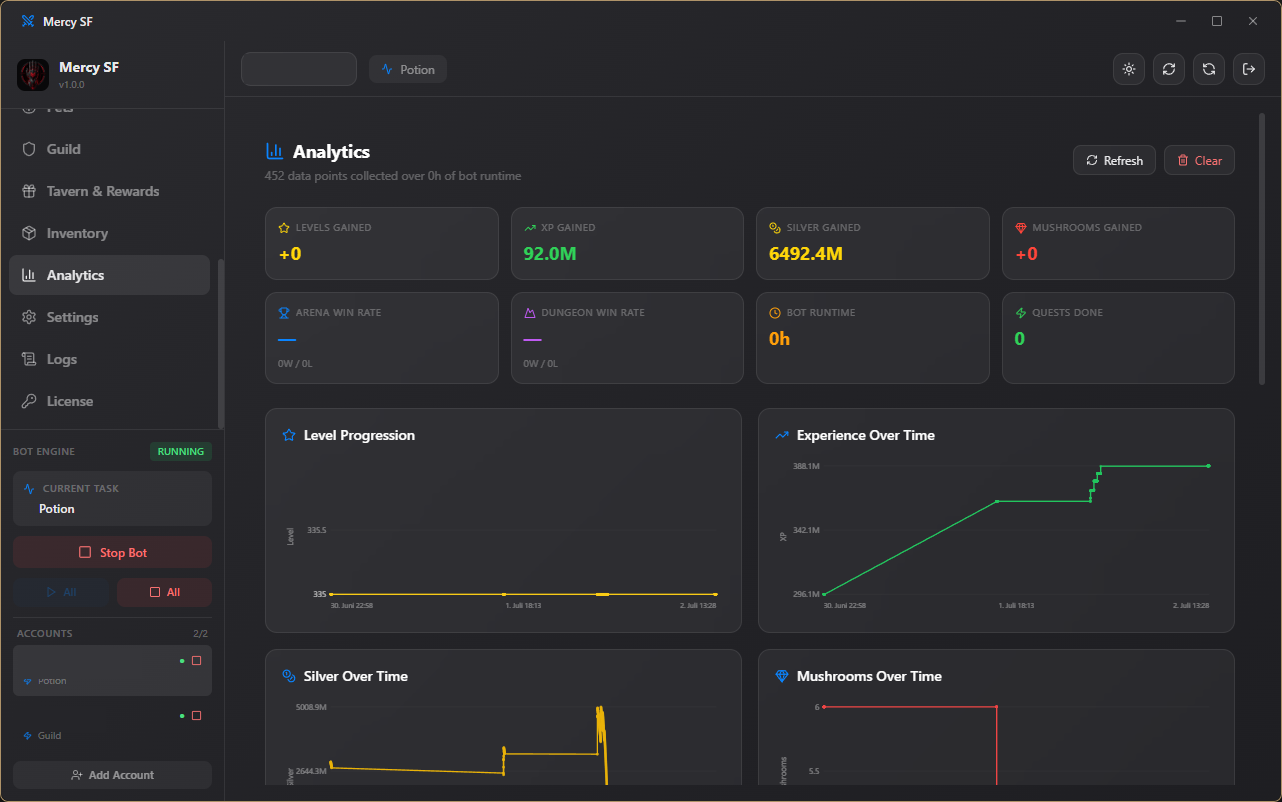The width and height of the screenshot is (1282, 802).
Task: Click the Refresh analytics button
Action: tap(1115, 160)
